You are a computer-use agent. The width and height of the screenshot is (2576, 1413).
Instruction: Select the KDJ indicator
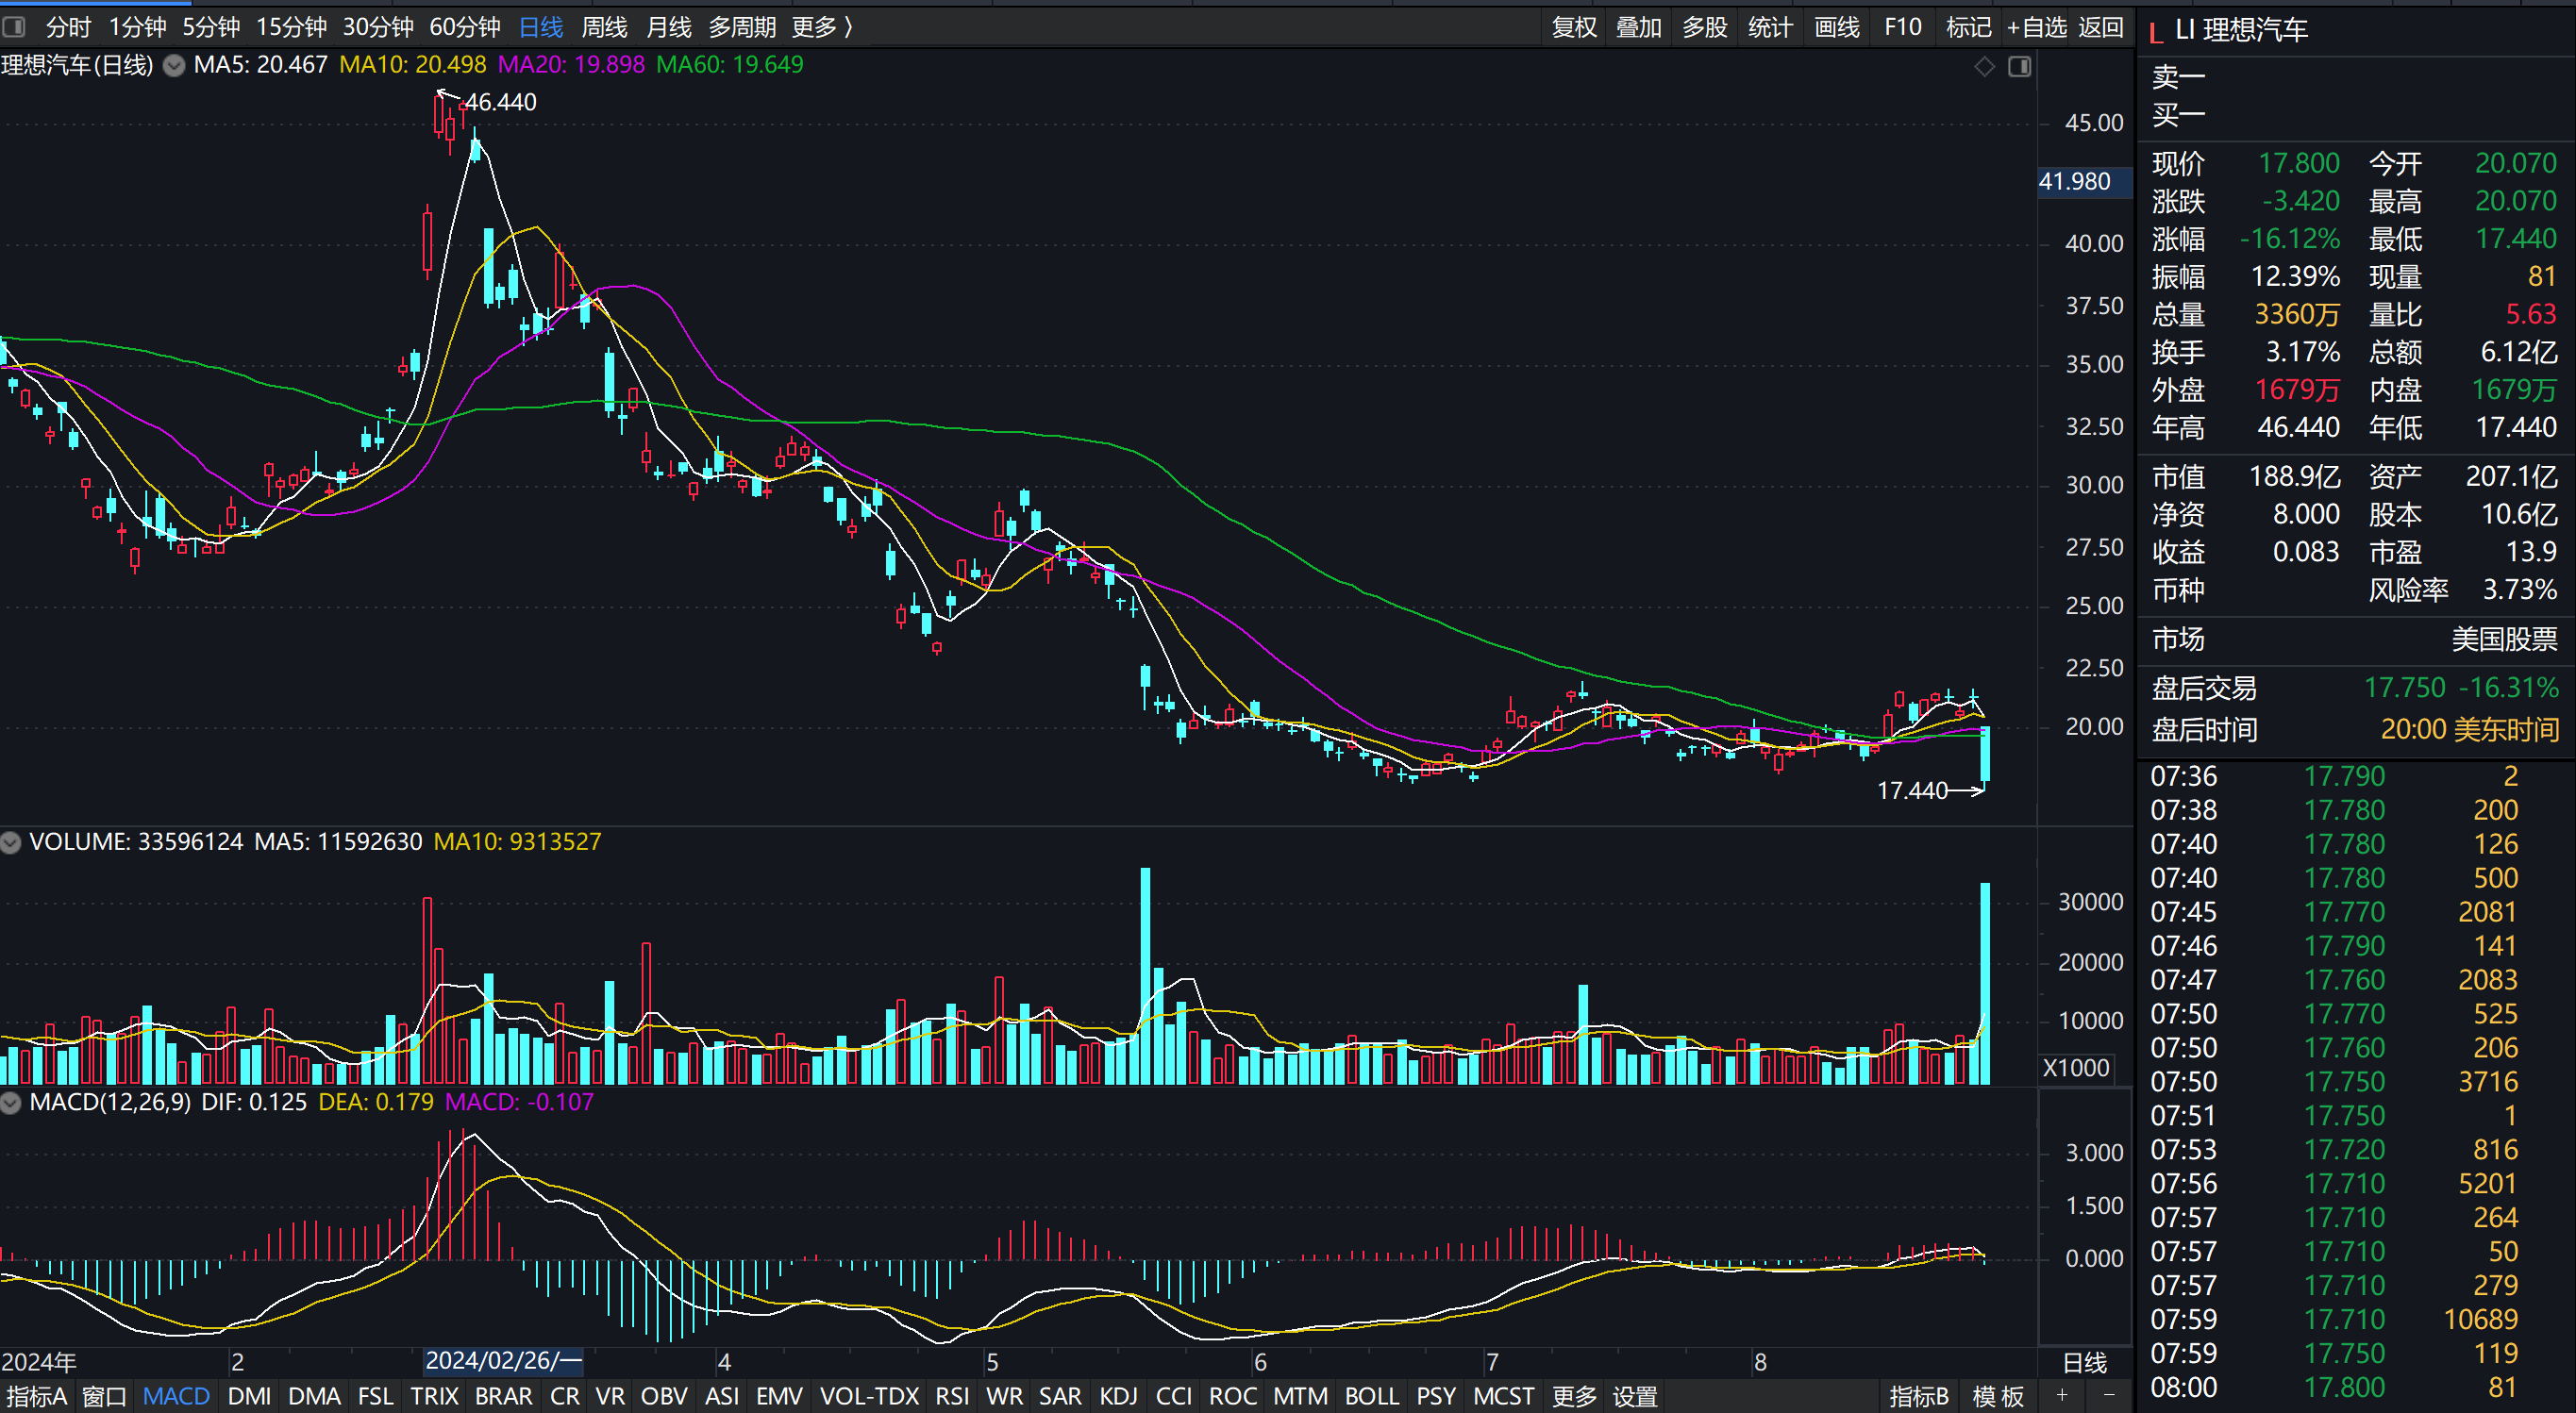(1118, 1396)
